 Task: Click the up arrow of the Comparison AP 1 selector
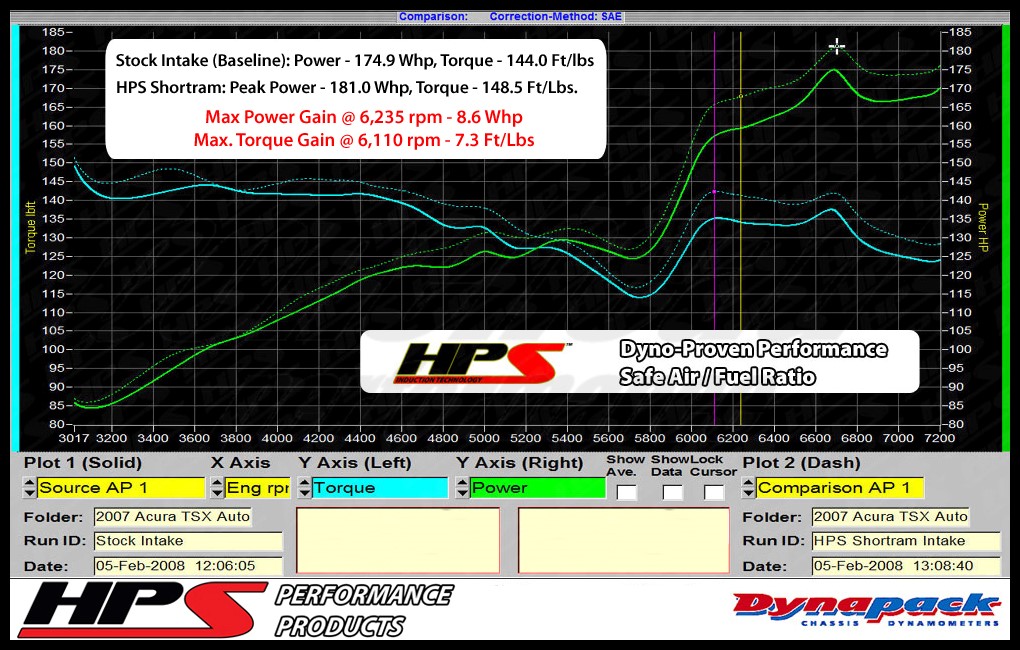click(x=748, y=483)
